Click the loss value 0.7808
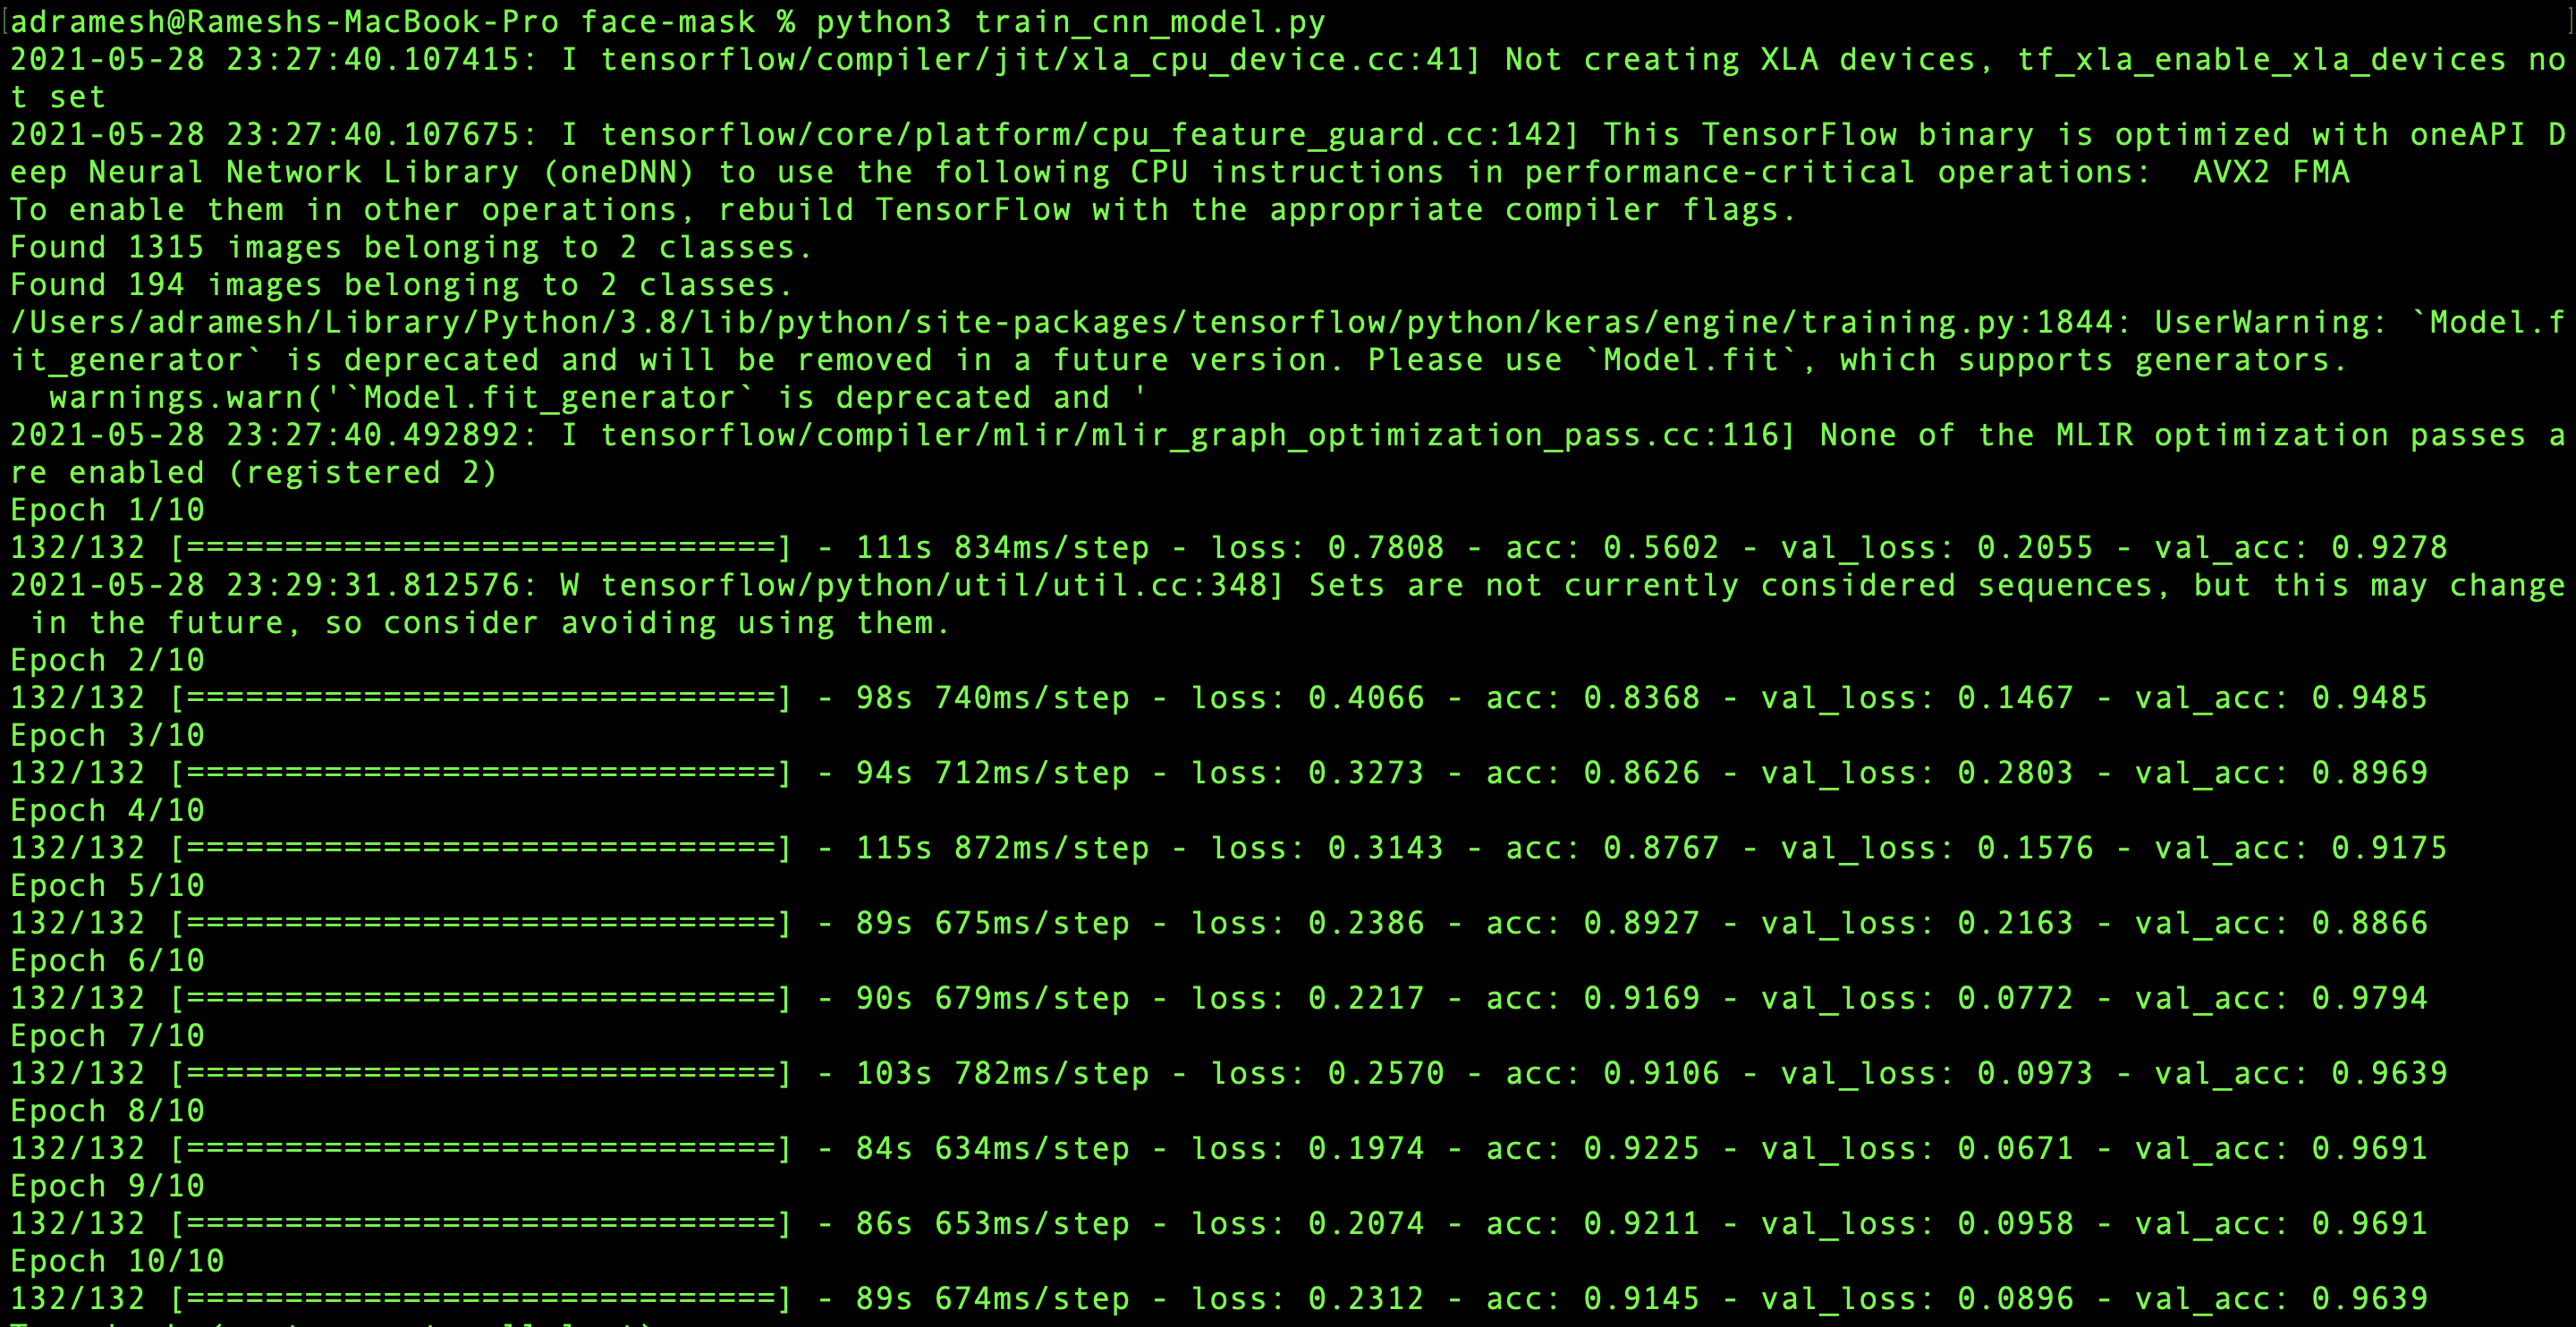The image size is (2576, 1327). tap(1385, 548)
